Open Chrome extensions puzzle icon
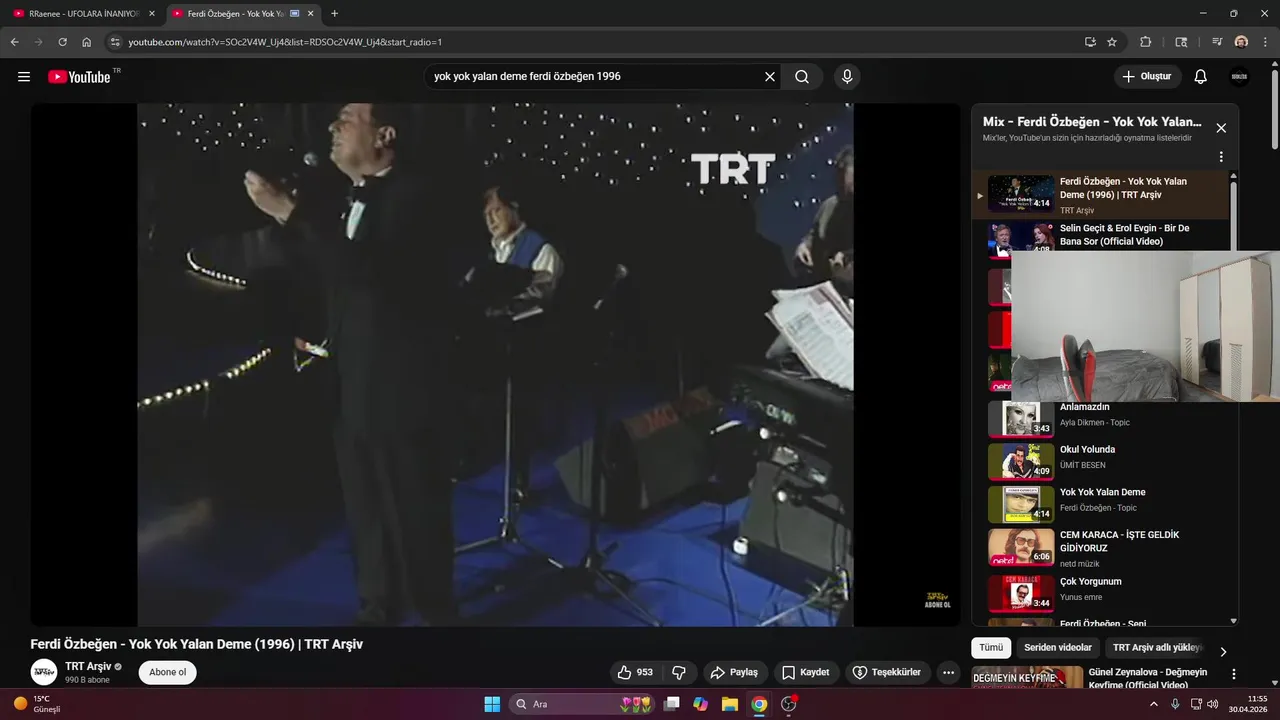The width and height of the screenshot is (1280, 720). coord(1146,42)
